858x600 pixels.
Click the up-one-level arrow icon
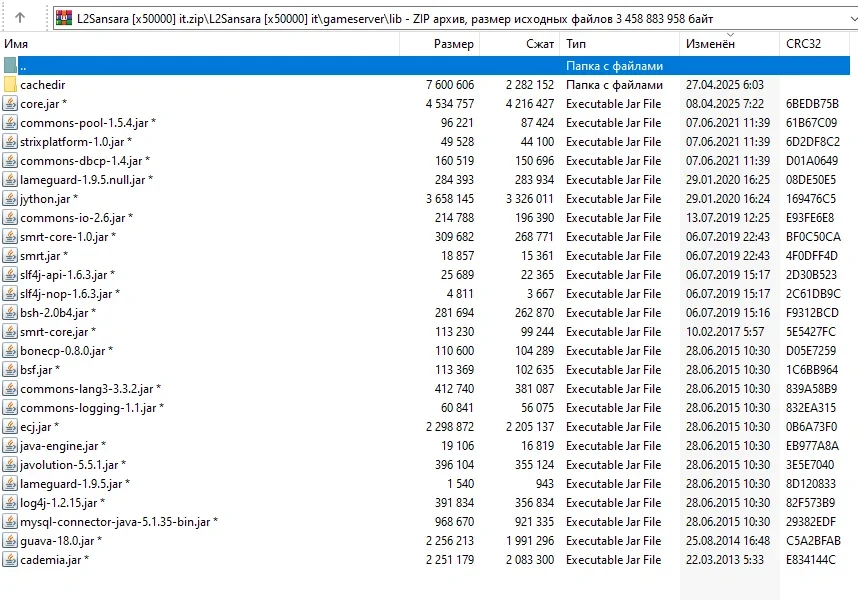click(22, 18)
